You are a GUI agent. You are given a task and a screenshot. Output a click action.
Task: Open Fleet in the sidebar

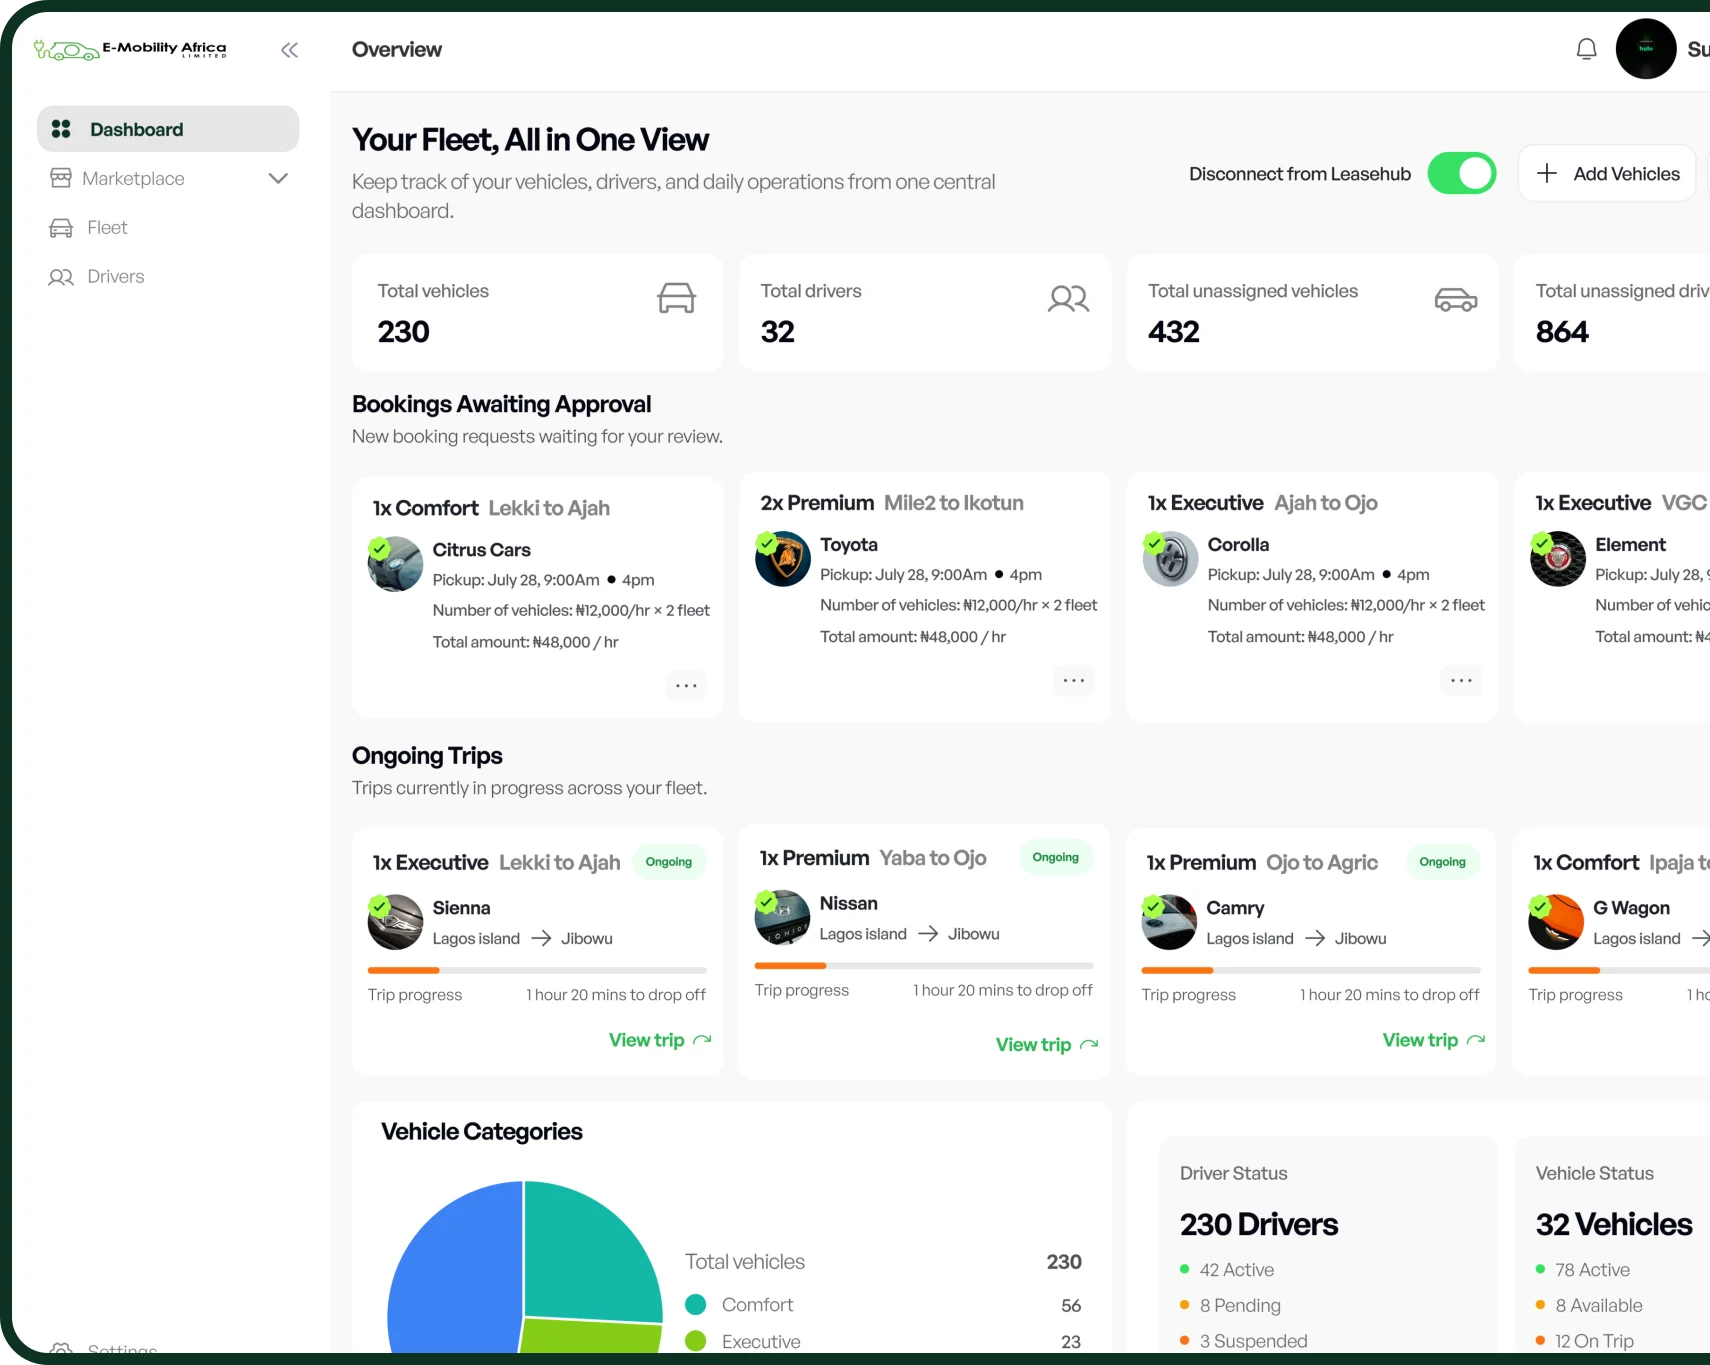(x=88, y=227)
